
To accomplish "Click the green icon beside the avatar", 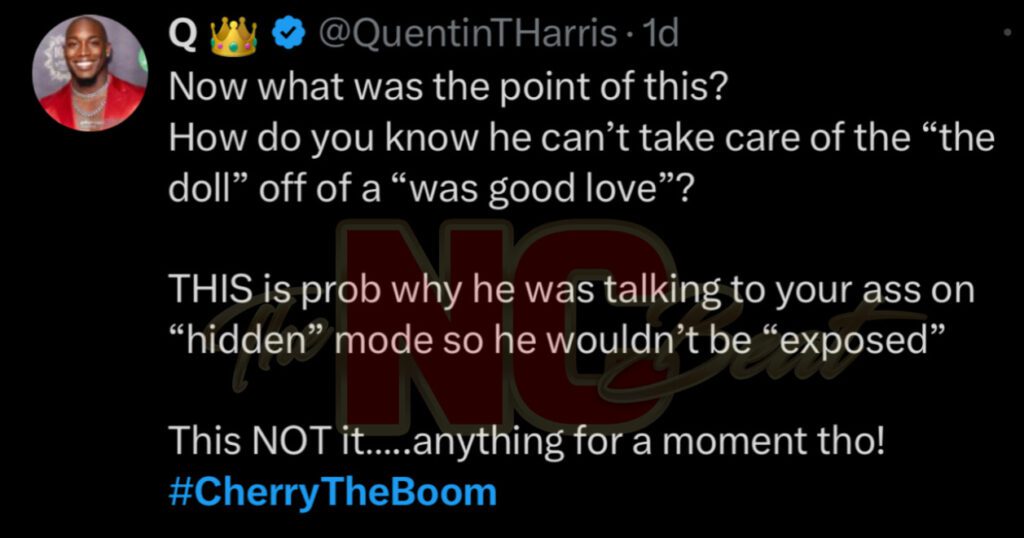I will [143, 58].
